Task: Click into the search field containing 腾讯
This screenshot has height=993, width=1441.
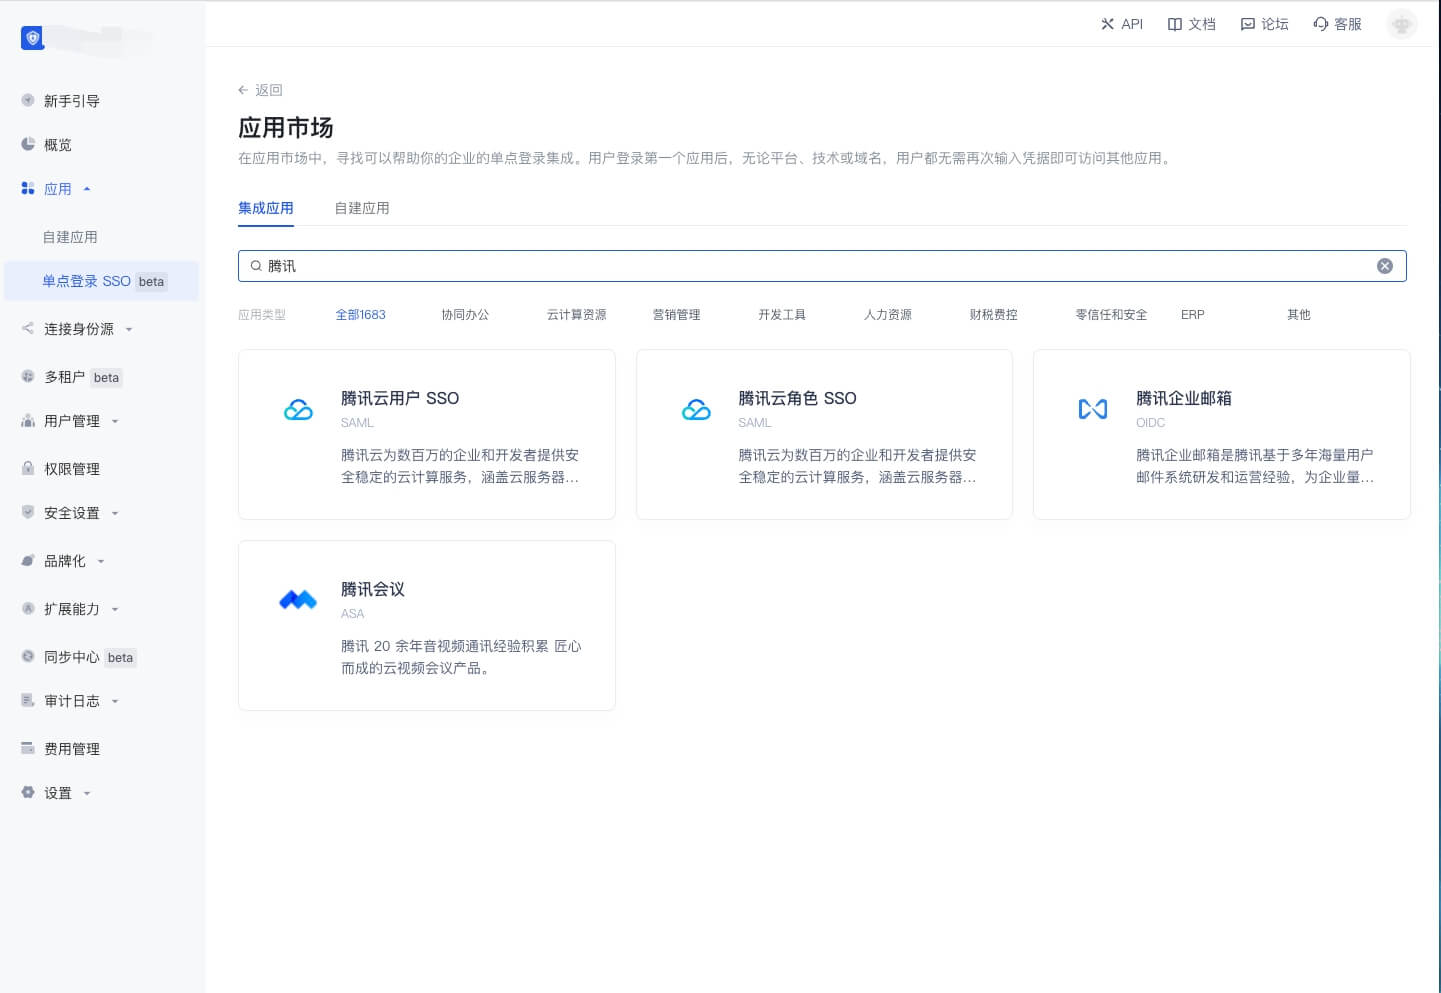Action: [x=800, y=266]
